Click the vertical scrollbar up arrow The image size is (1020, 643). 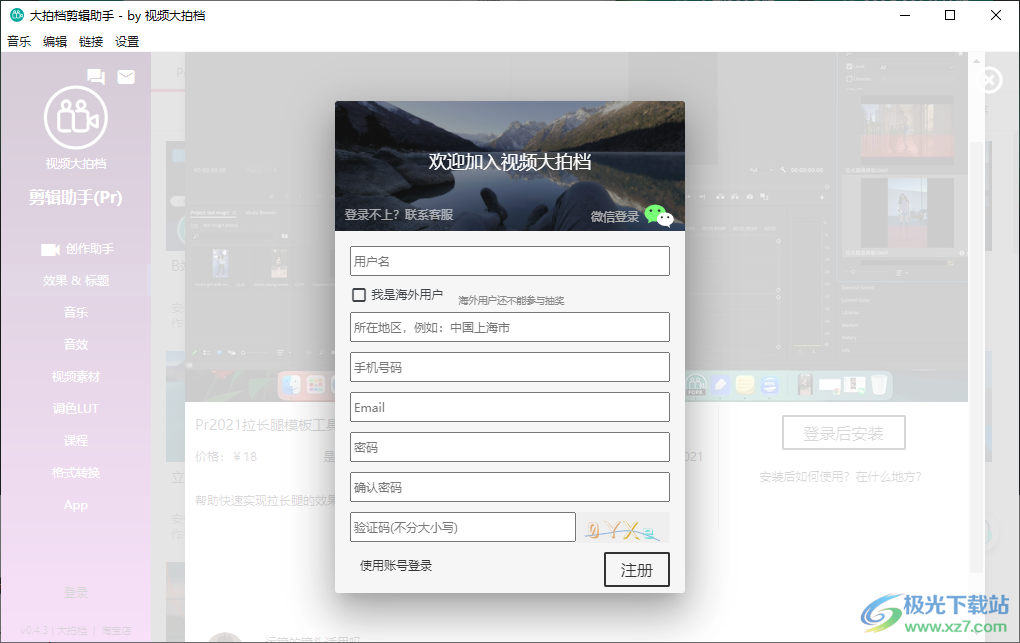(x=976, y=61)
